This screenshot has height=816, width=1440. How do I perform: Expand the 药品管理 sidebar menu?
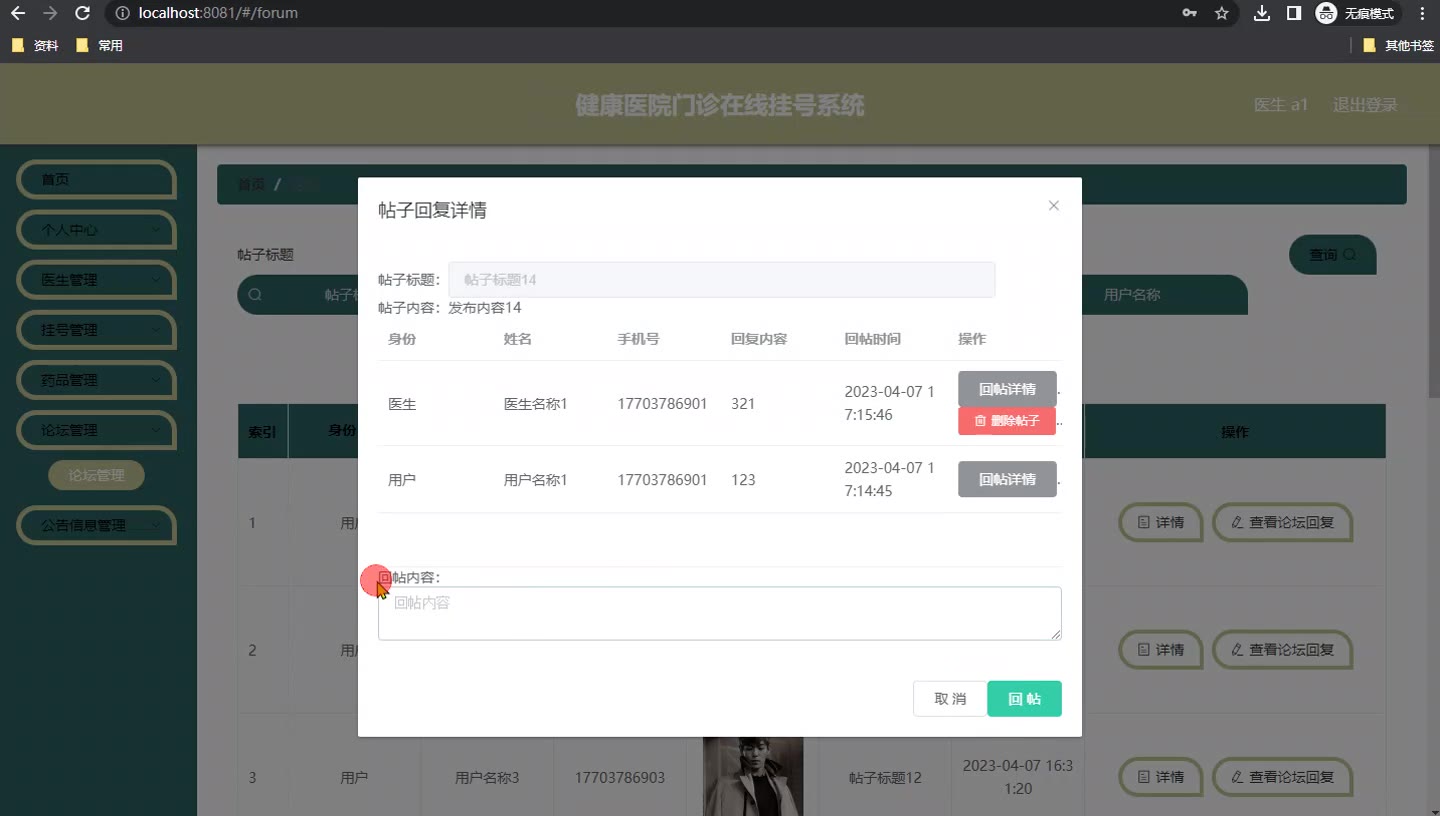(96, 380)
